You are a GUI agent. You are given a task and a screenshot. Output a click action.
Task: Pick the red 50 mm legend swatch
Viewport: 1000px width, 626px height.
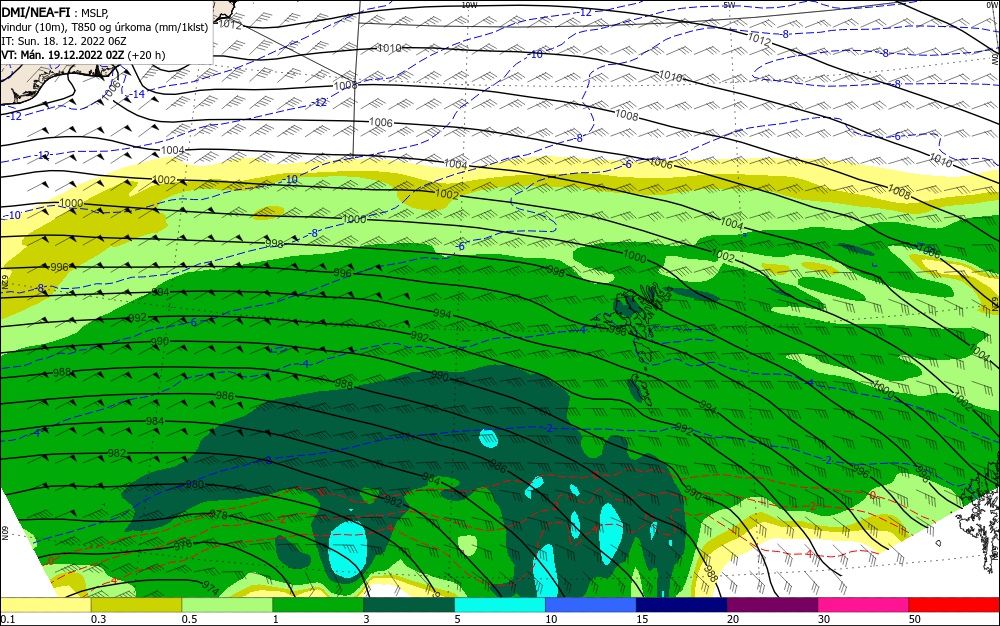(954, 605)
